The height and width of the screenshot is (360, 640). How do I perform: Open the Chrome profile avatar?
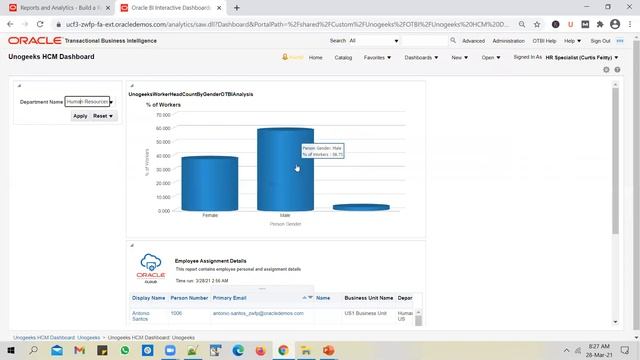615,24
